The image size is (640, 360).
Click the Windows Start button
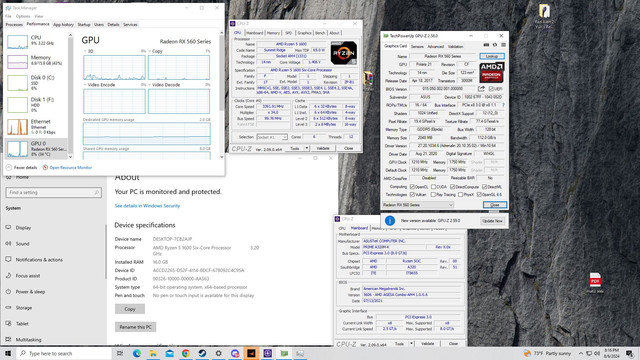pos(8,353)
